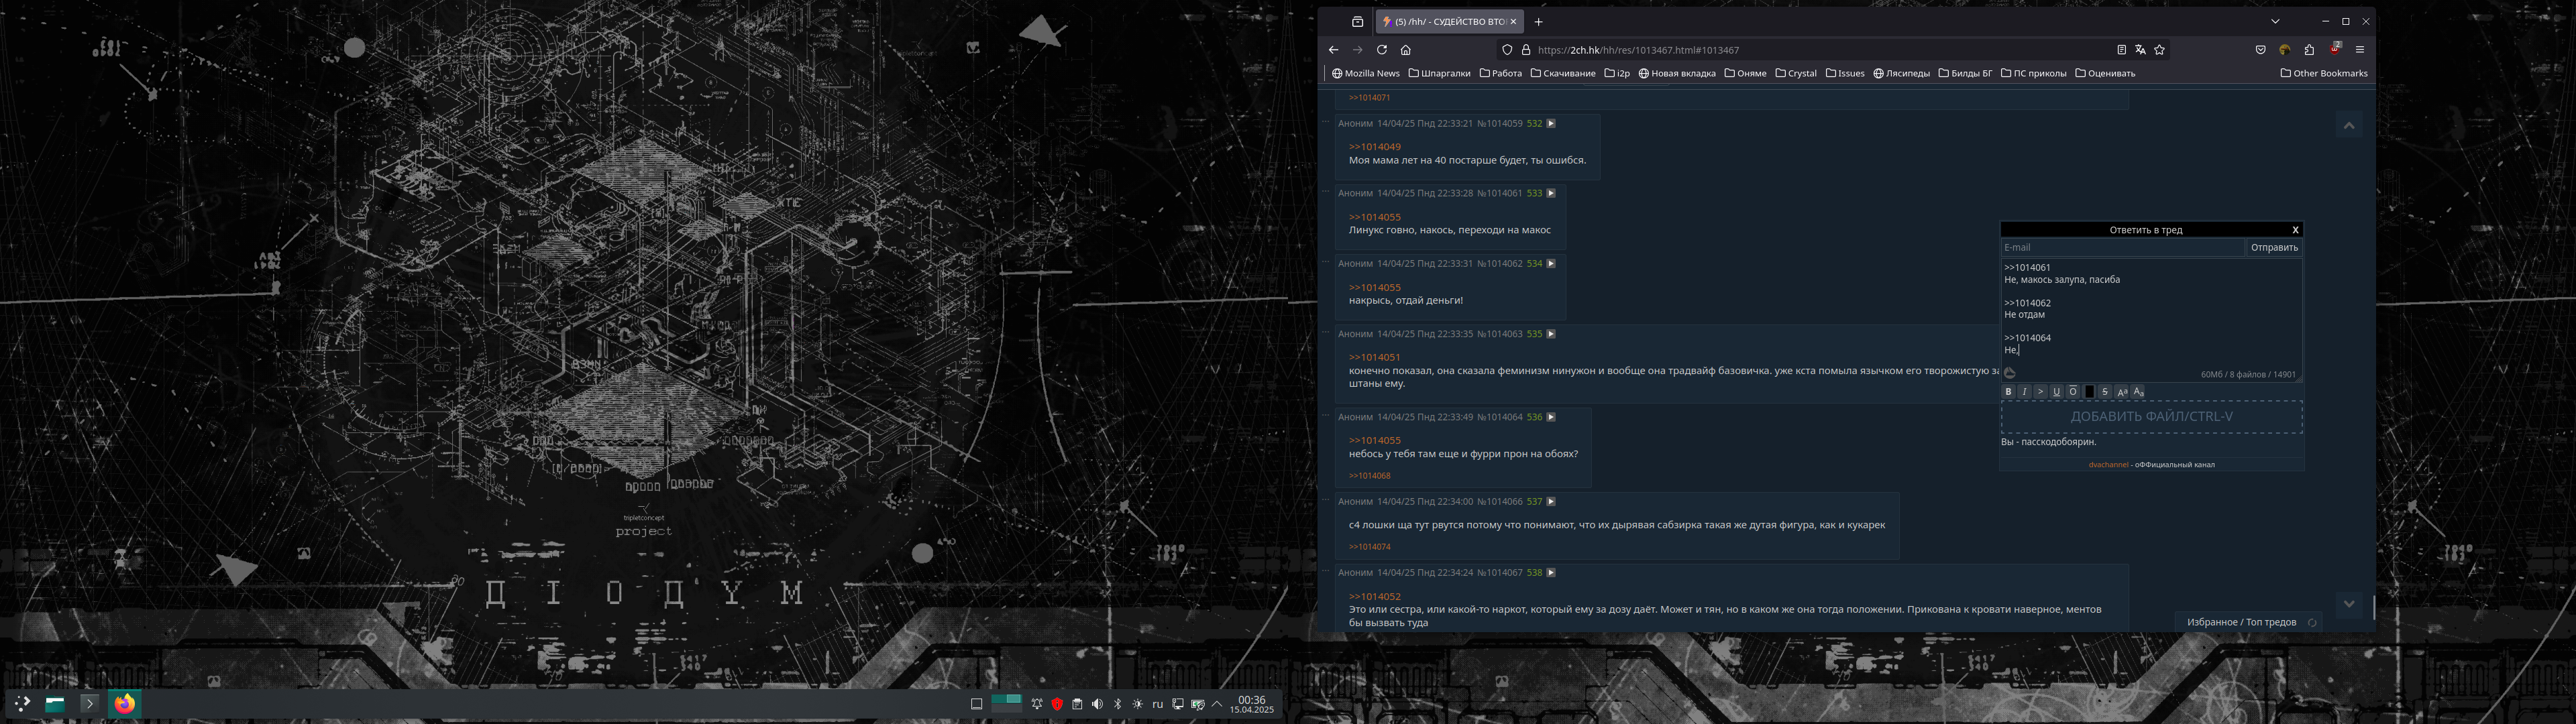The image size is (2576, 724).
Task: Open the Шпаргалки bookmarks folder
Action: [1439, 73]
